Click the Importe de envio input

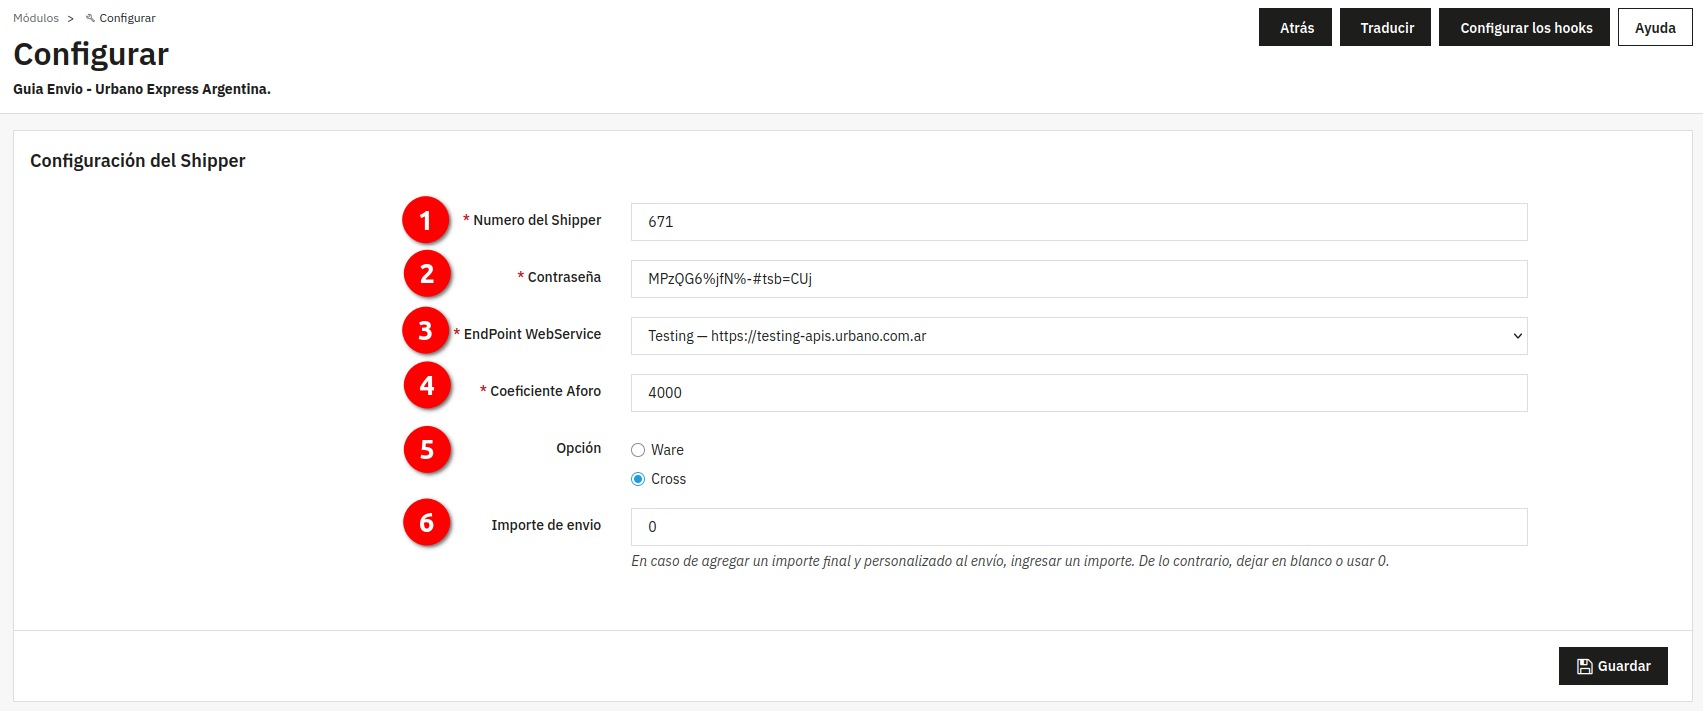(1078, 527)
